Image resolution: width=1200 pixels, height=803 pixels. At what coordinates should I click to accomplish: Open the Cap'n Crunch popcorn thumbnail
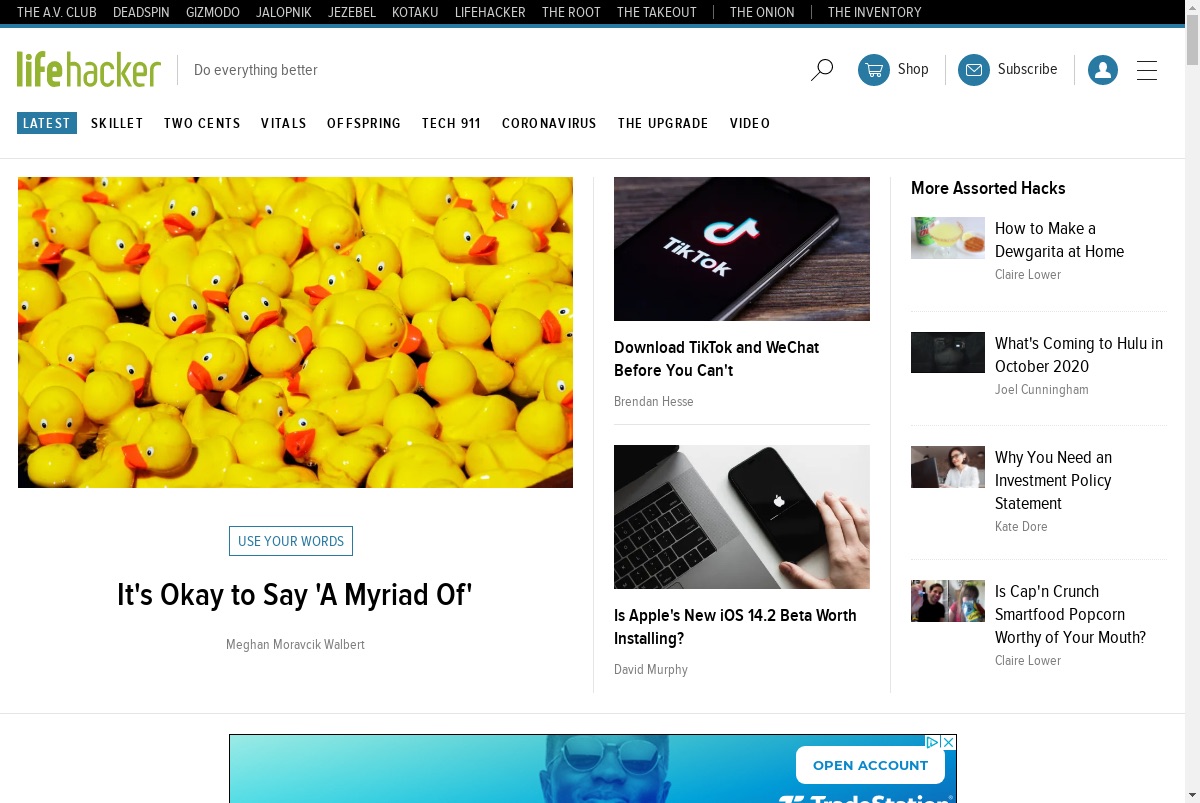948,601
